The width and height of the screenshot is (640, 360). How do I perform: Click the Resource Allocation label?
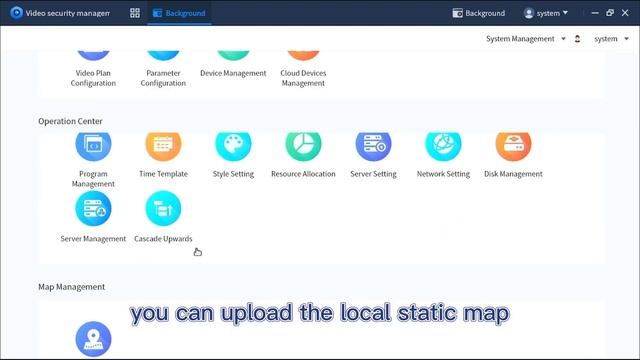[x=303, y=174]
